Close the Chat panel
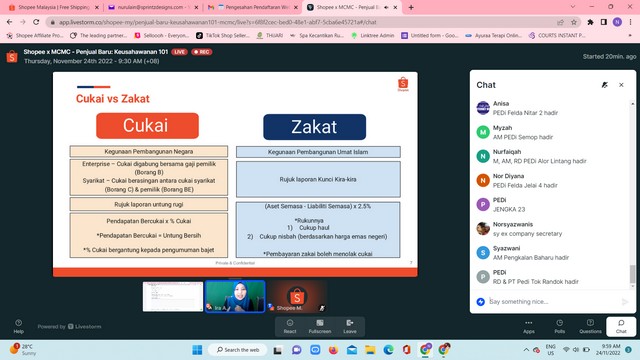 pyautogui.click(x=621, y=85)
